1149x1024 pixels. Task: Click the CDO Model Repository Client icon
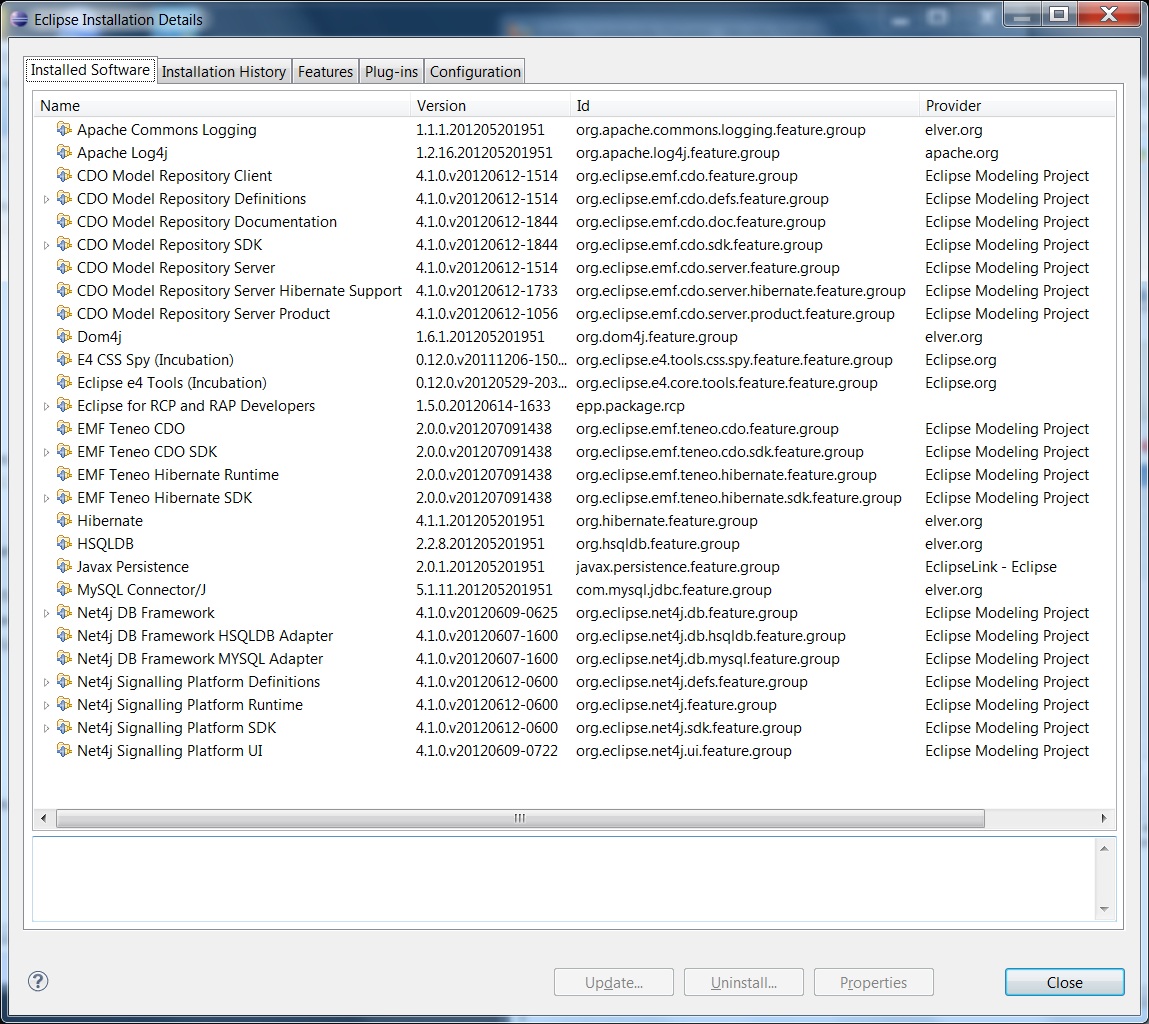[64, 176]
